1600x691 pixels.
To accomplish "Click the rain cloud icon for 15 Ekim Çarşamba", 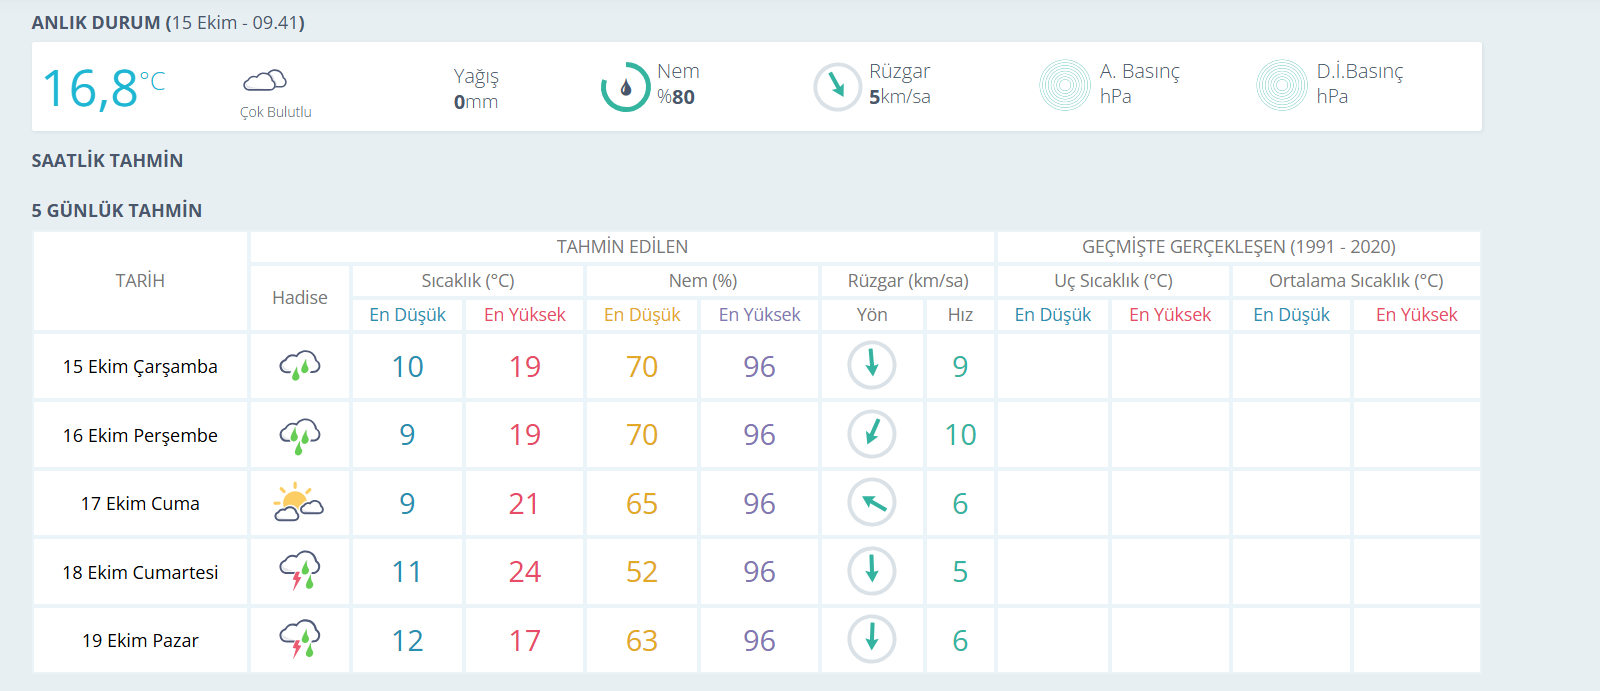I will (299, 366).
